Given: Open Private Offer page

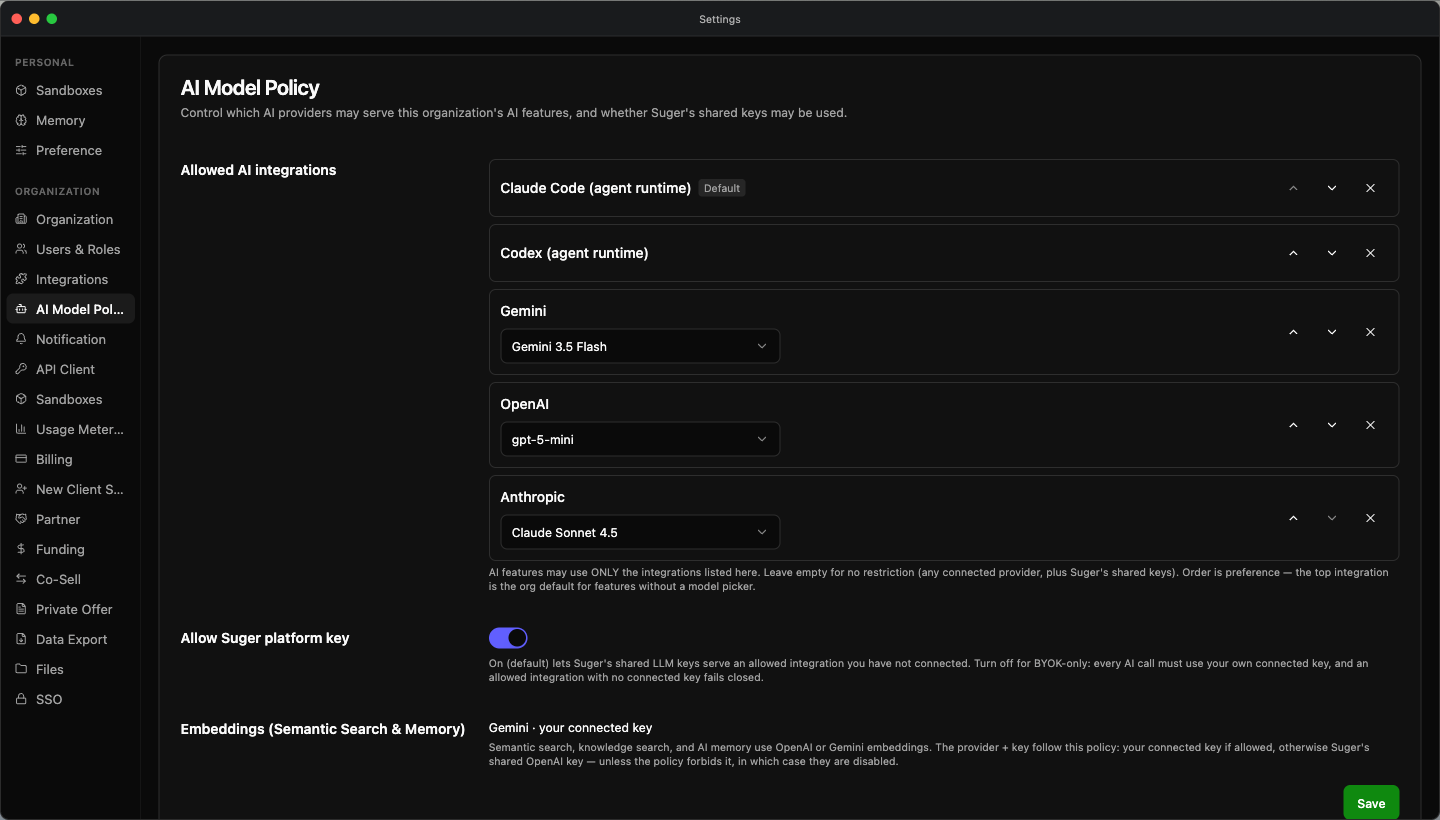Looking at the screenshot, I should point(70,609).
